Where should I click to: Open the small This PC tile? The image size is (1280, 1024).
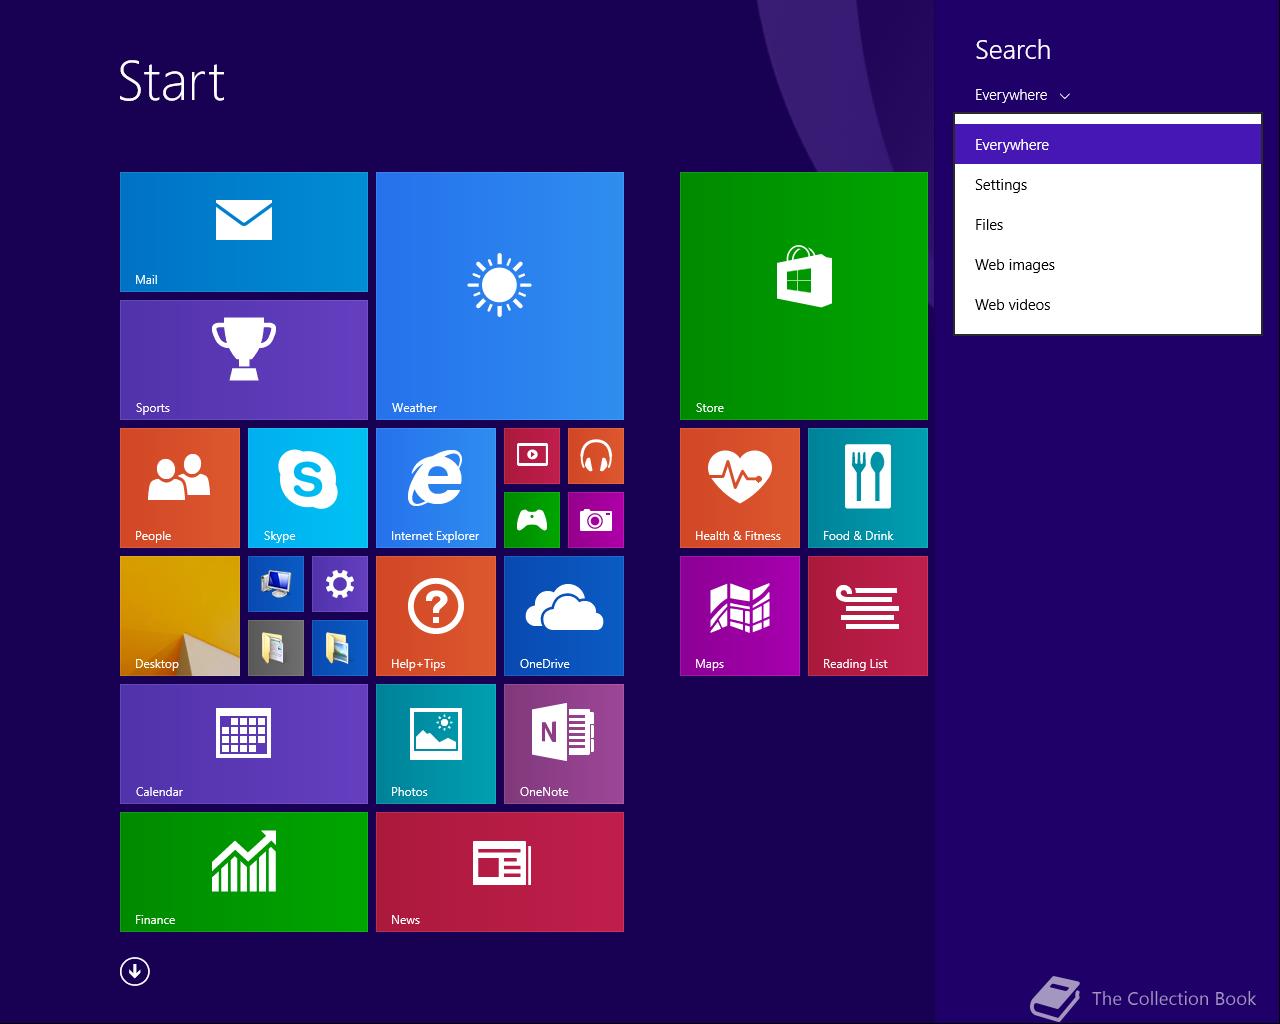point(276,584)
